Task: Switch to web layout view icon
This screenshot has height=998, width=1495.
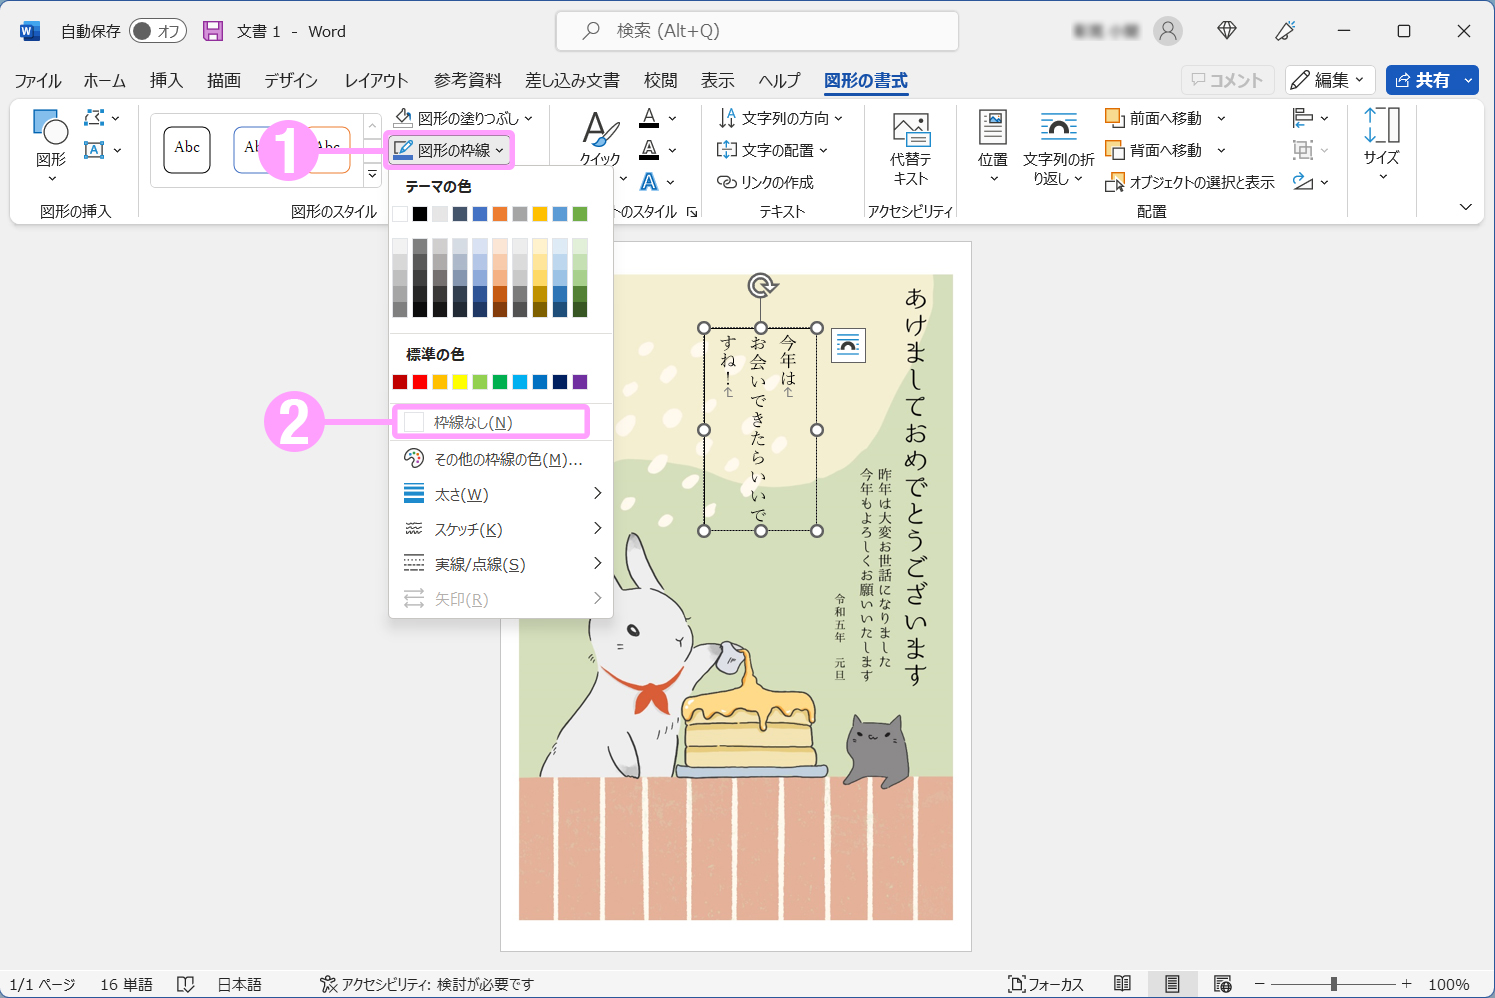Action: (x=1222, y=984)
